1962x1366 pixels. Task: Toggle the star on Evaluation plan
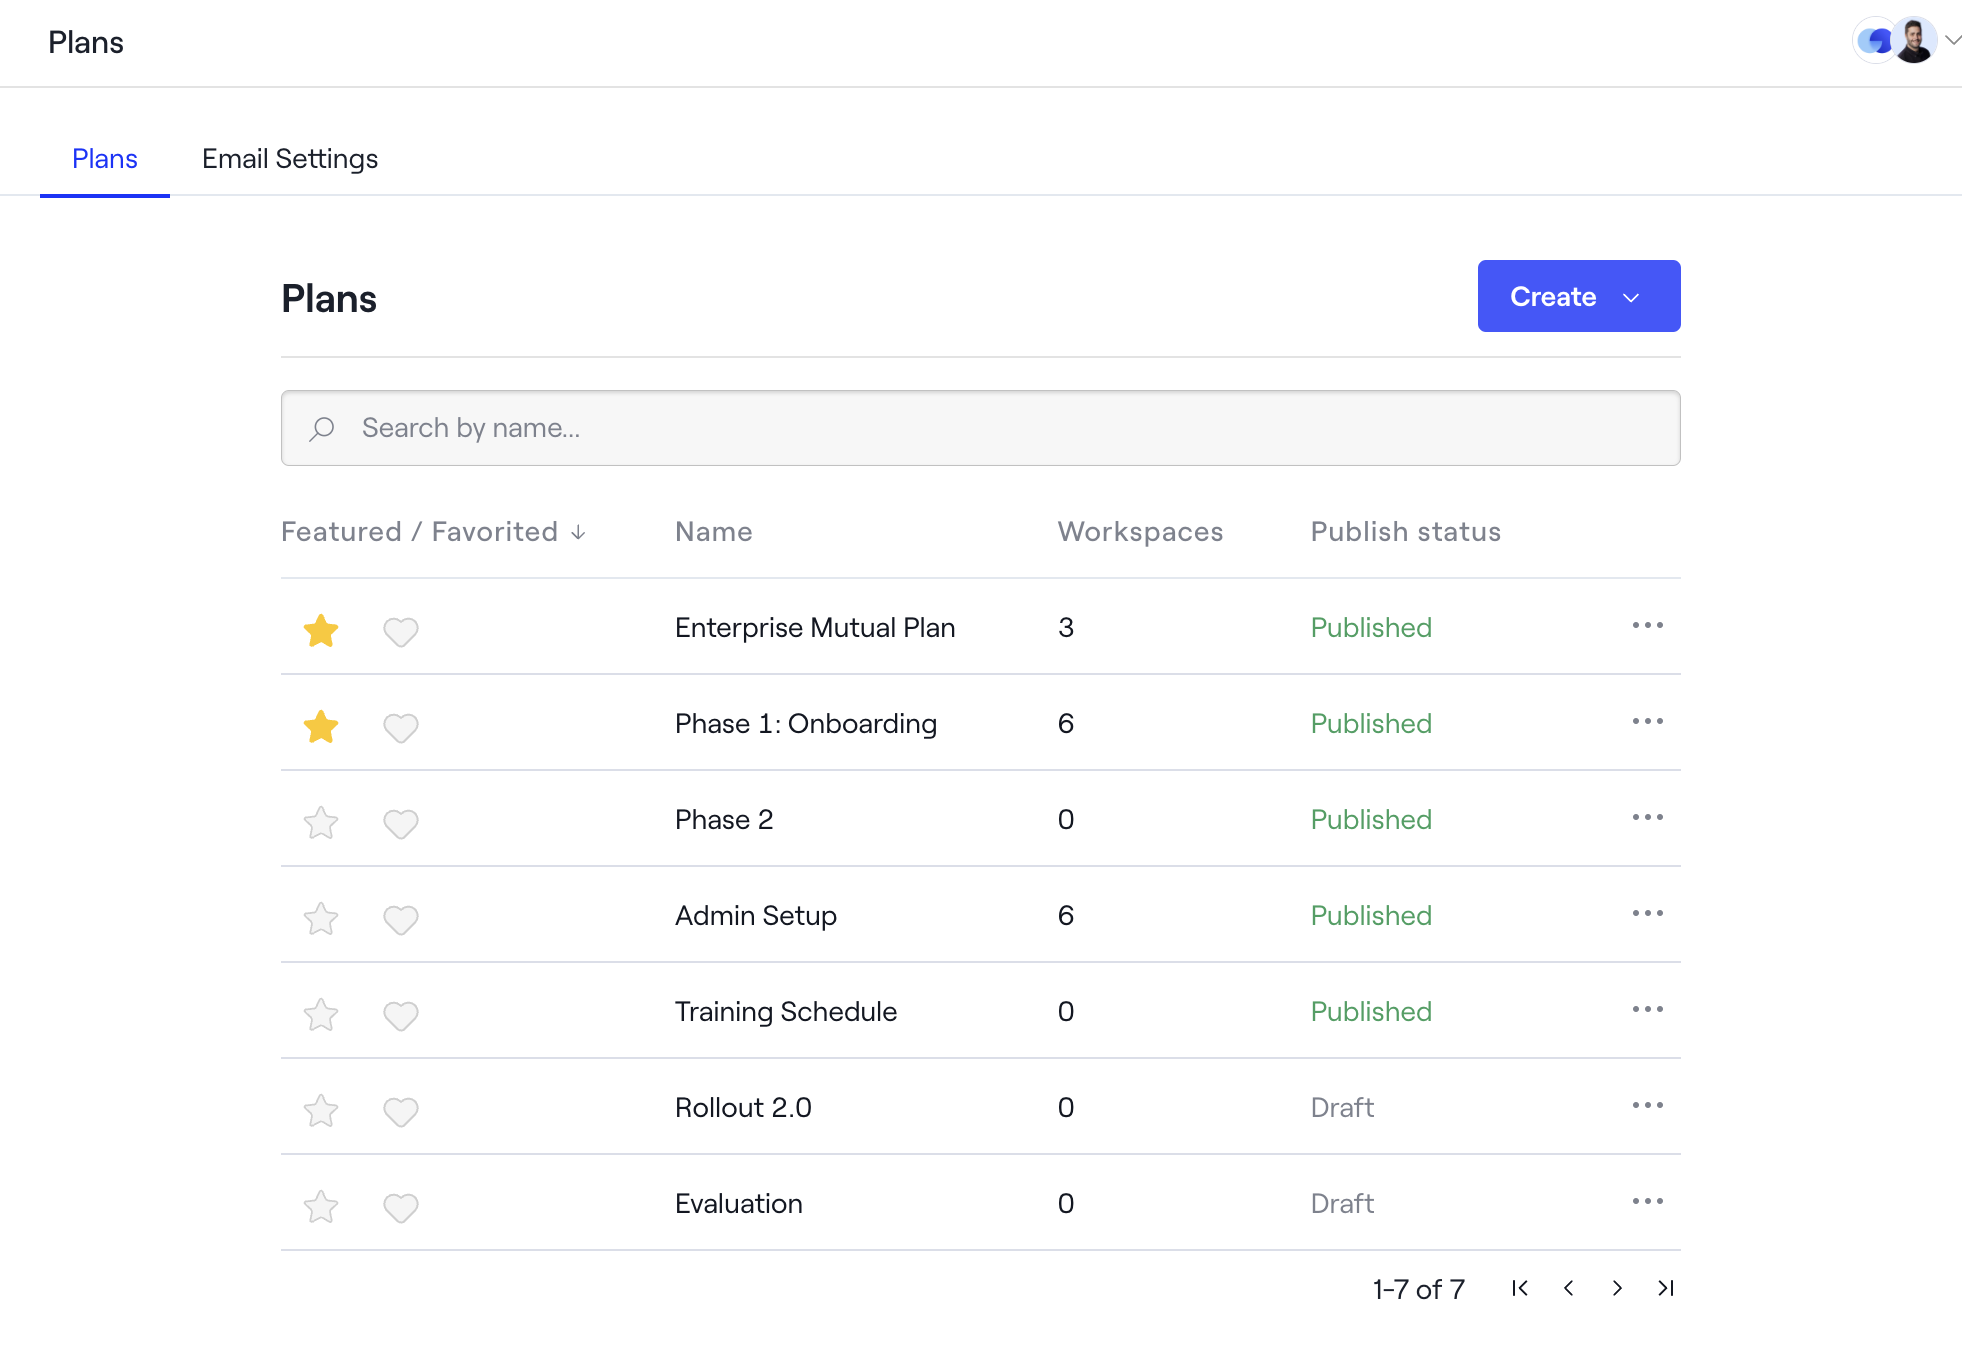(x=320, y=1207)
